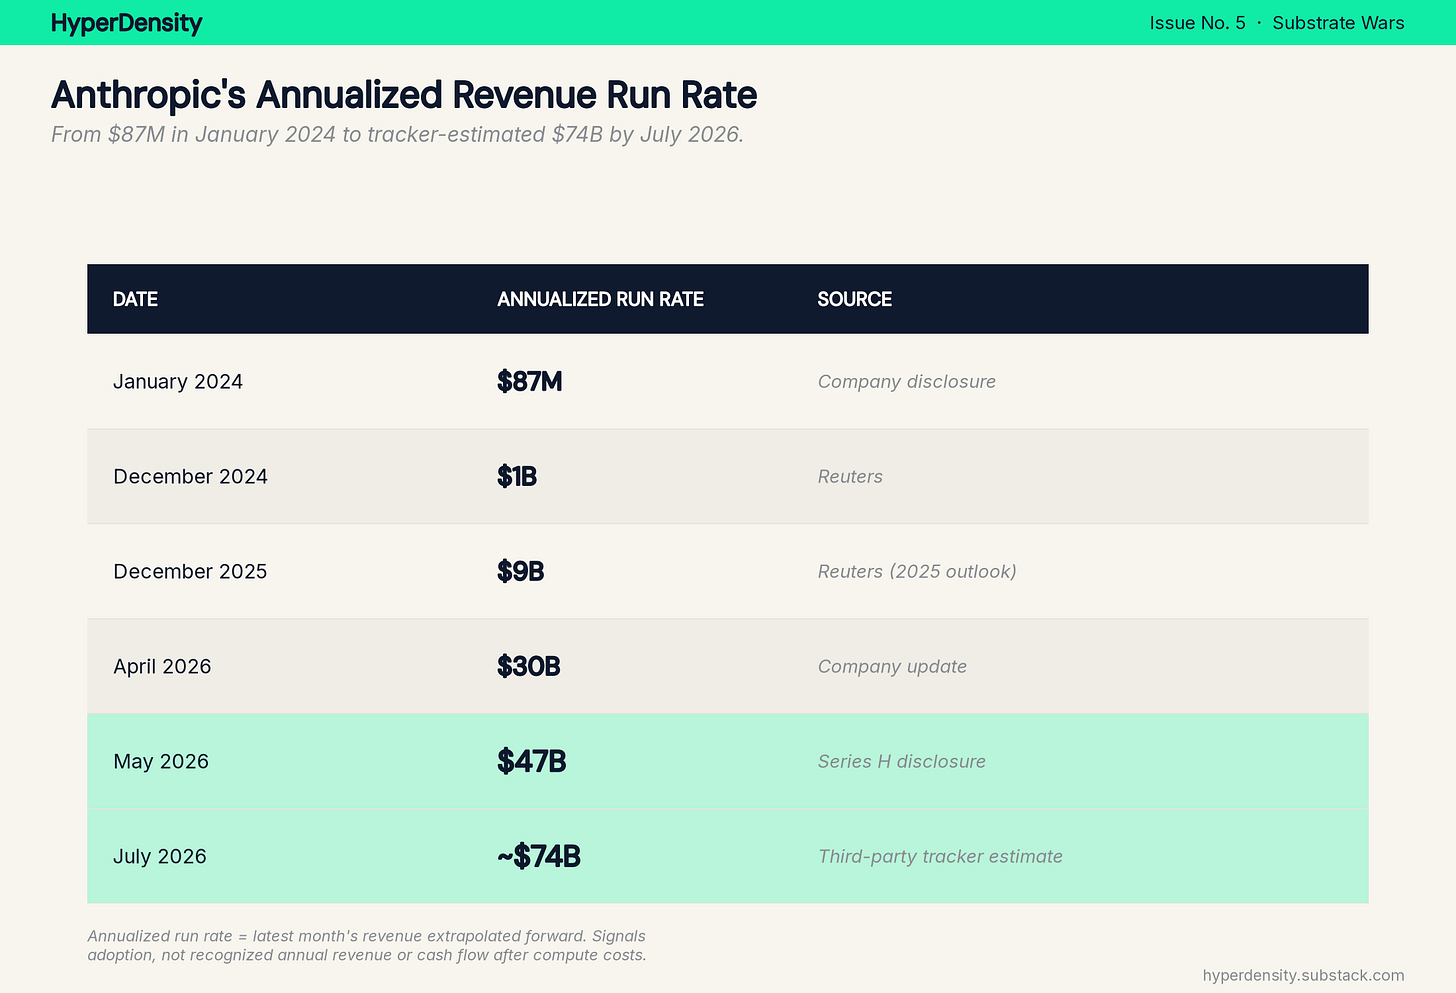
Task: Select the 'Reuters' source in the December 2024 row
Action: coord(850,476)
